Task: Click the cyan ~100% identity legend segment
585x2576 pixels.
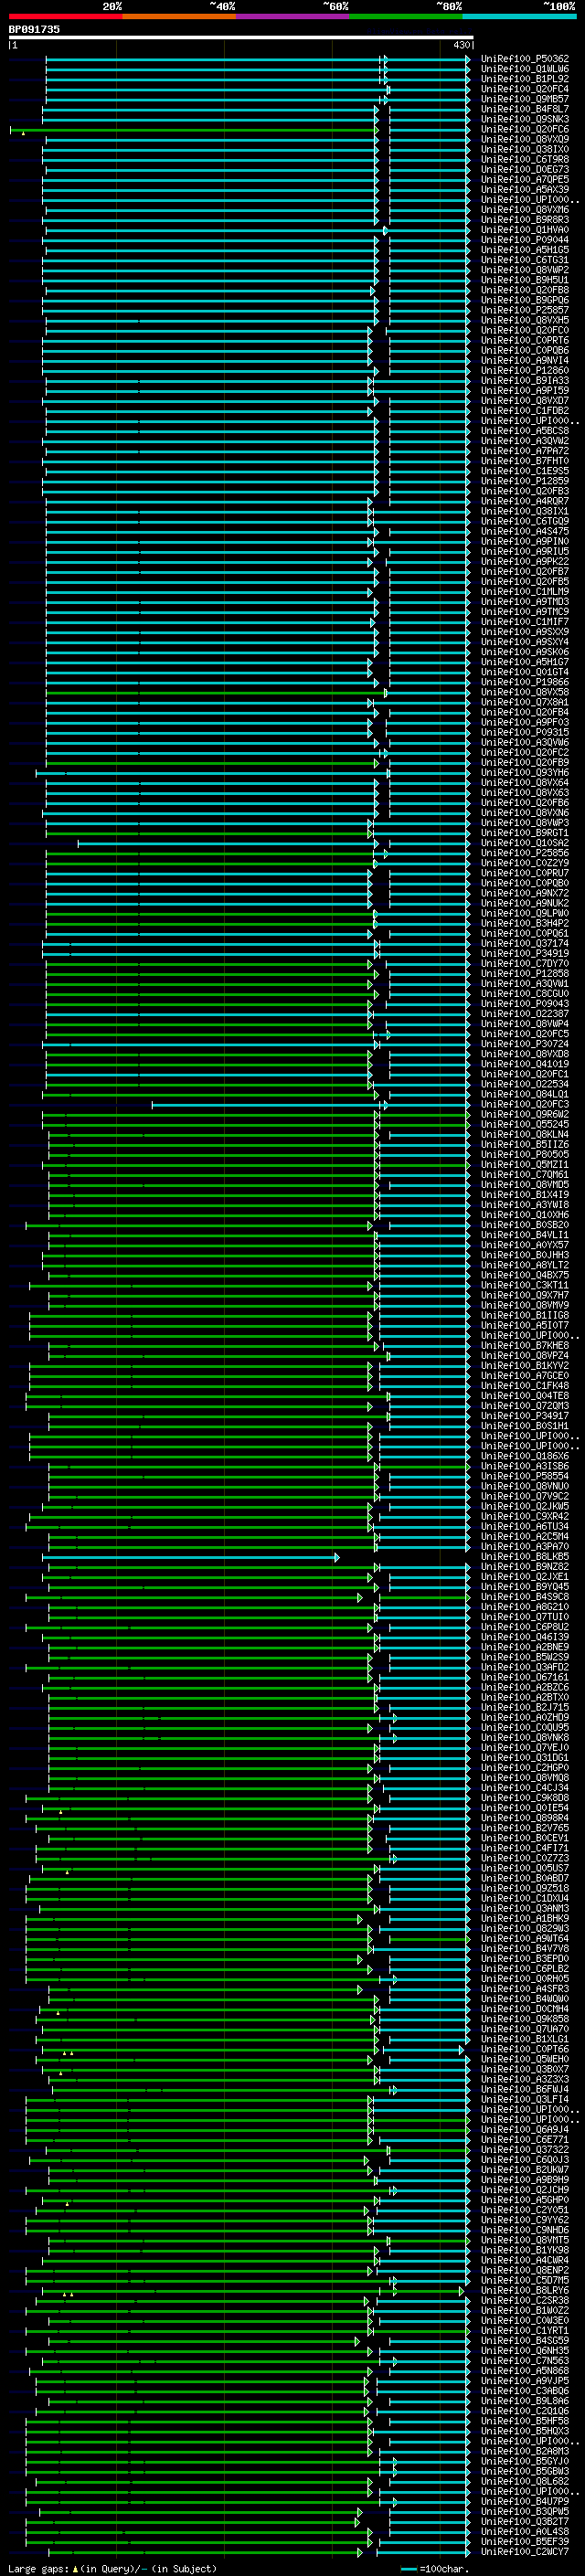Action: (x=519, y=17)
